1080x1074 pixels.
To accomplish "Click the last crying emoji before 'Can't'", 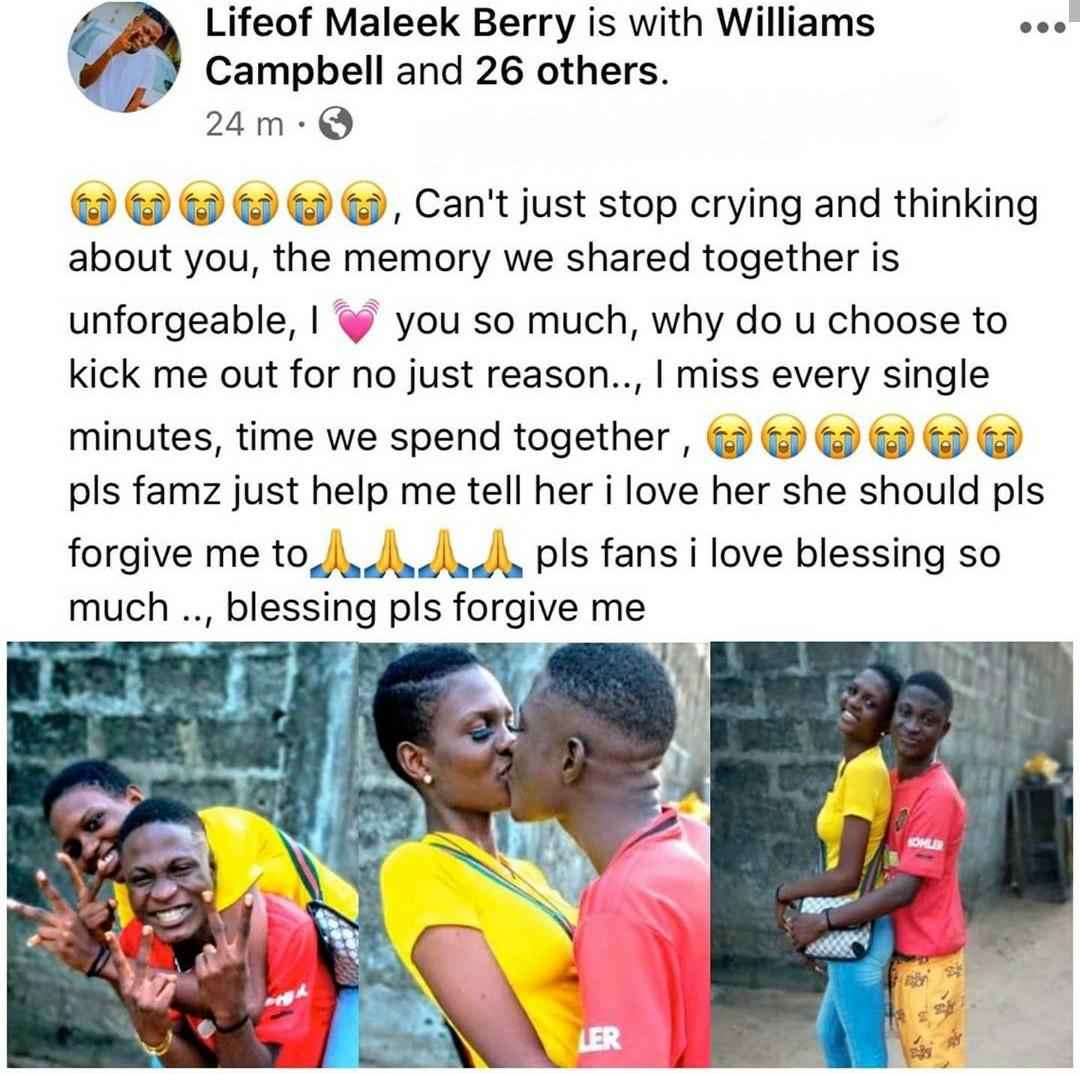I will pos(364,204).
